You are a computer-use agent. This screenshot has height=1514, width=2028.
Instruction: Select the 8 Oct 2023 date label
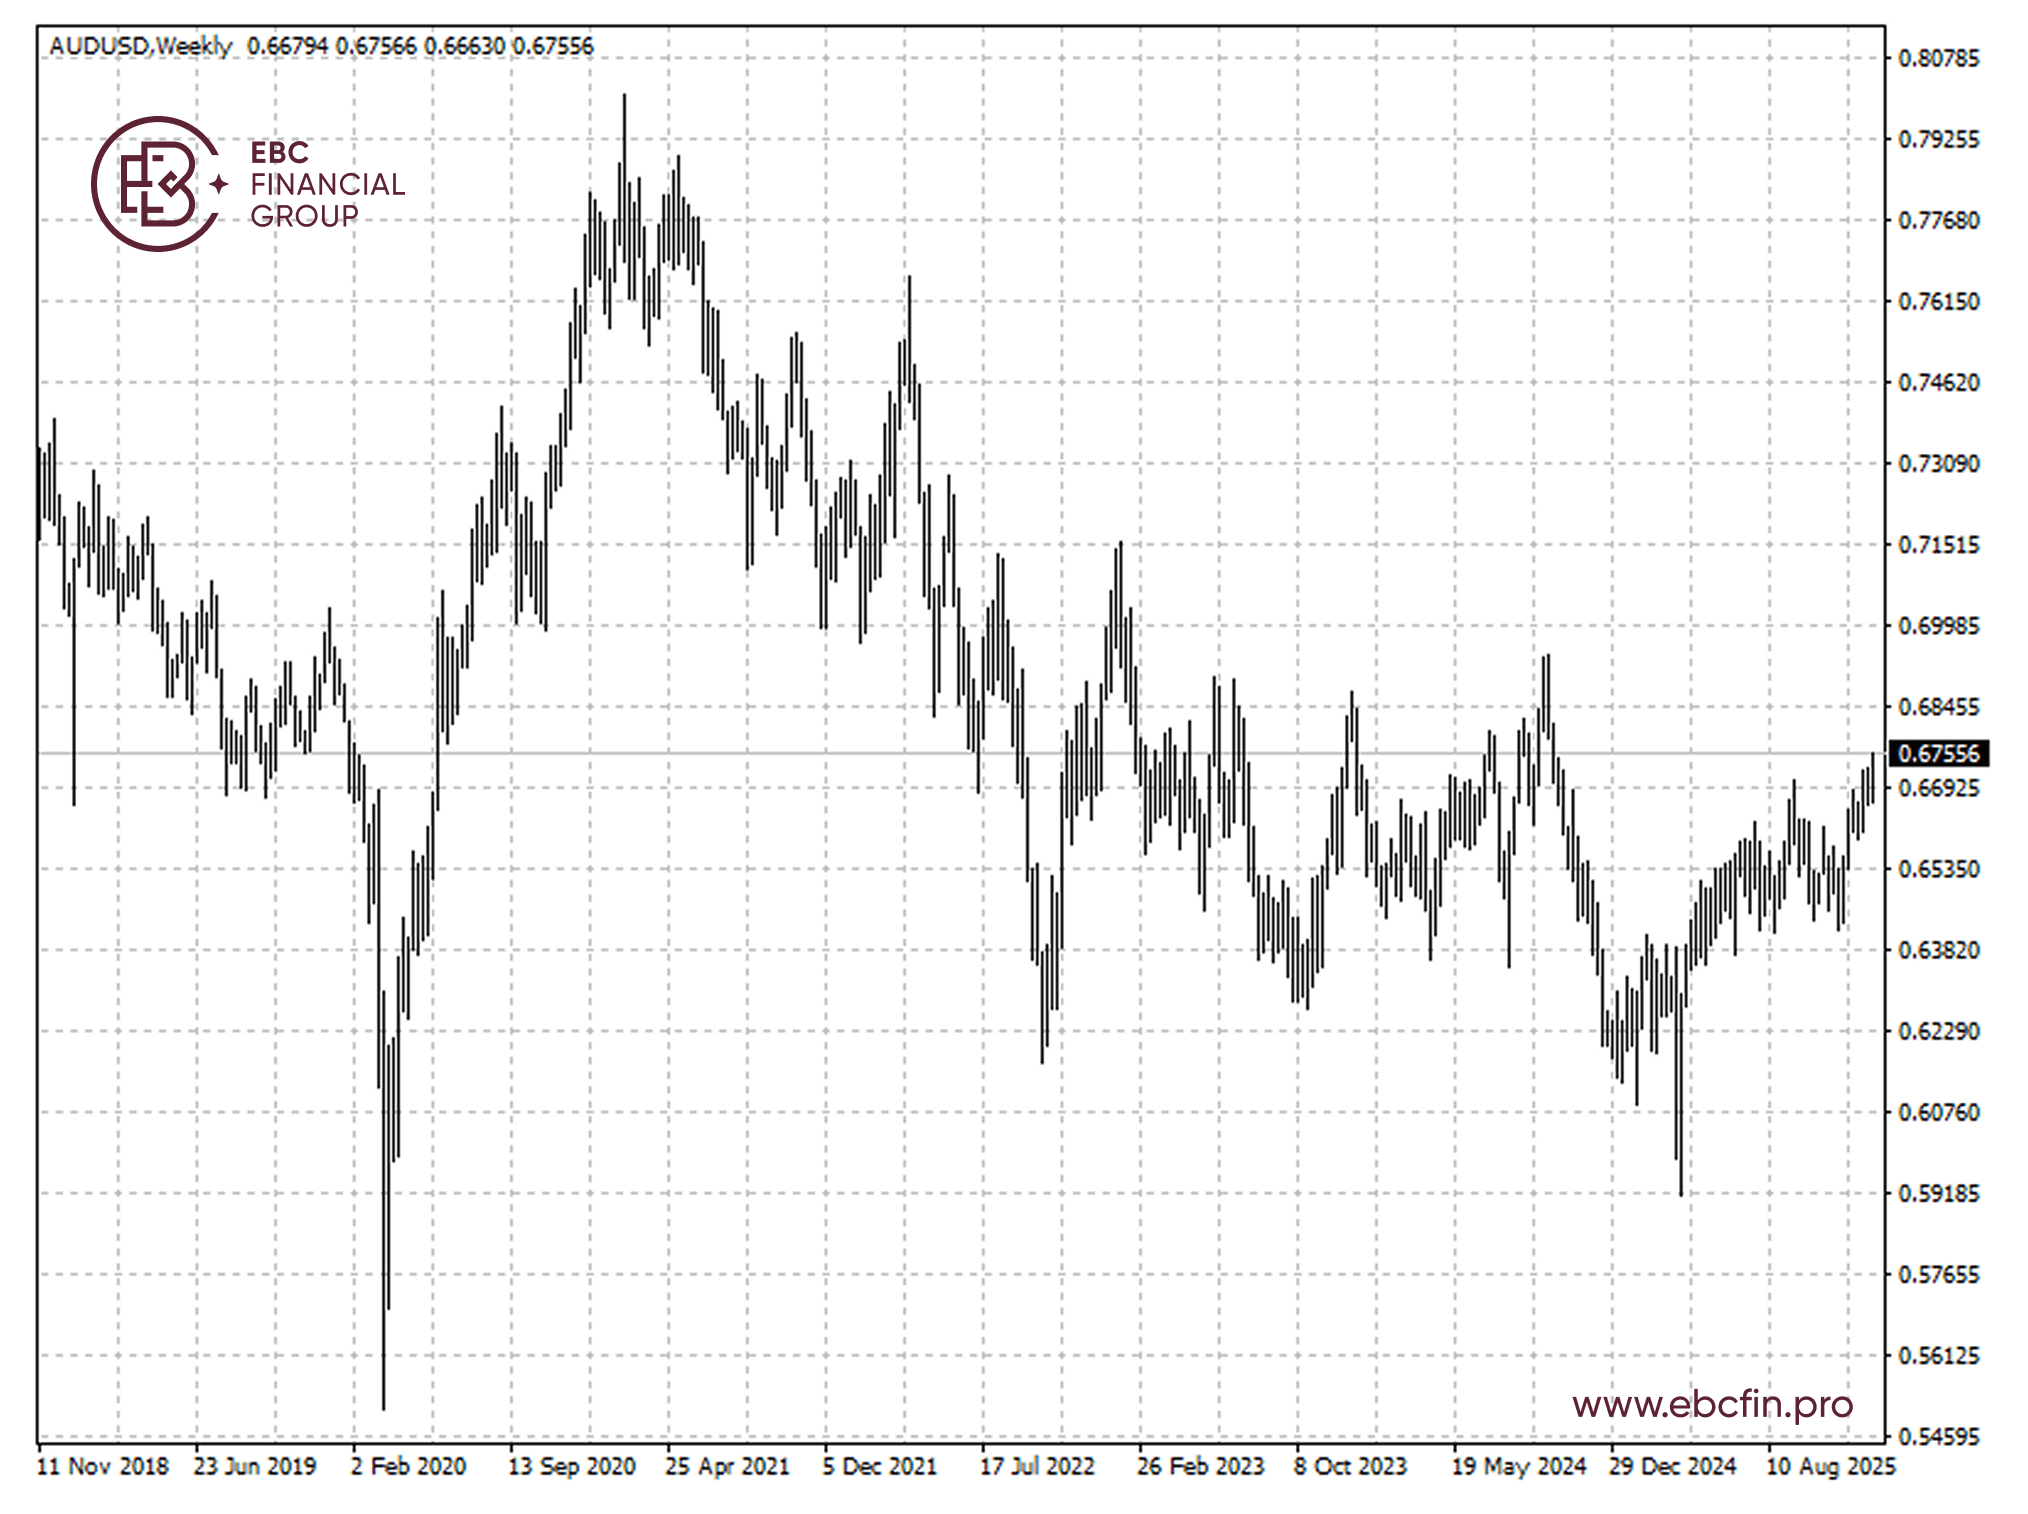pyautogui.click(x=1350, y=1466)
